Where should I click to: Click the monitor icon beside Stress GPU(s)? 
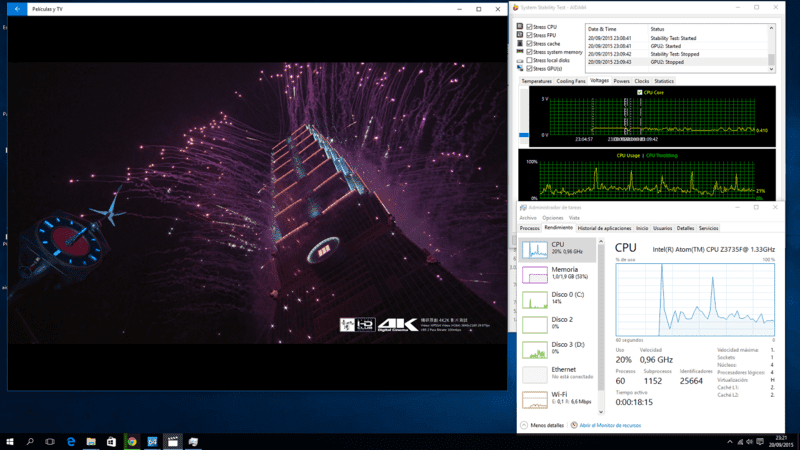point(520,68)
